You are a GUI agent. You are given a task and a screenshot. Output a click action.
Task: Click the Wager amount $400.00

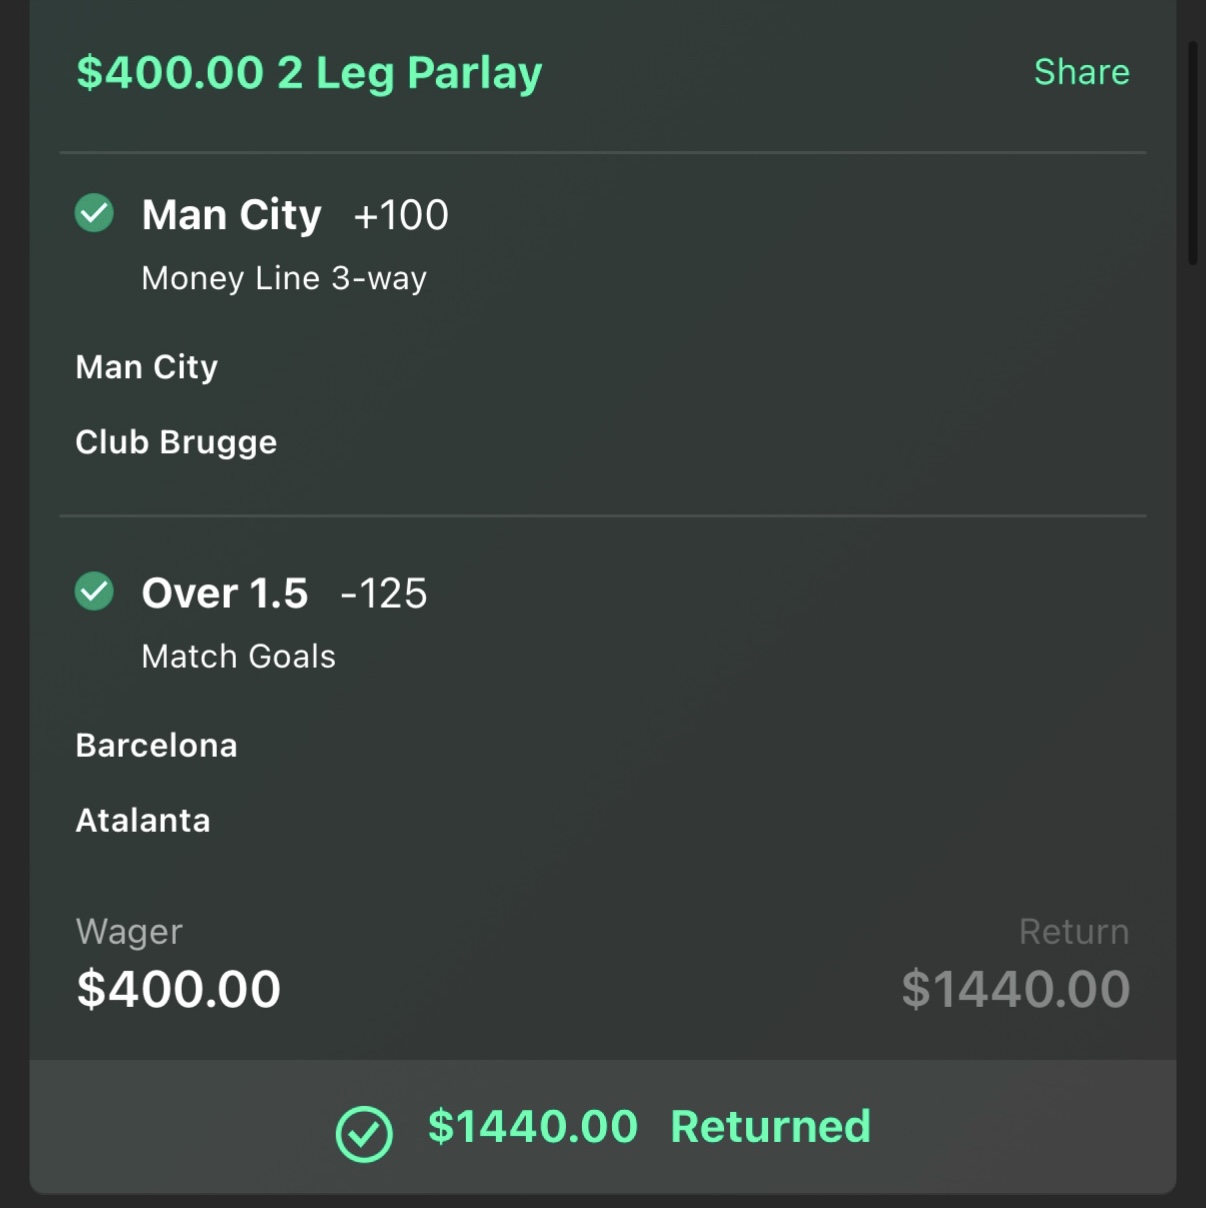179,989
